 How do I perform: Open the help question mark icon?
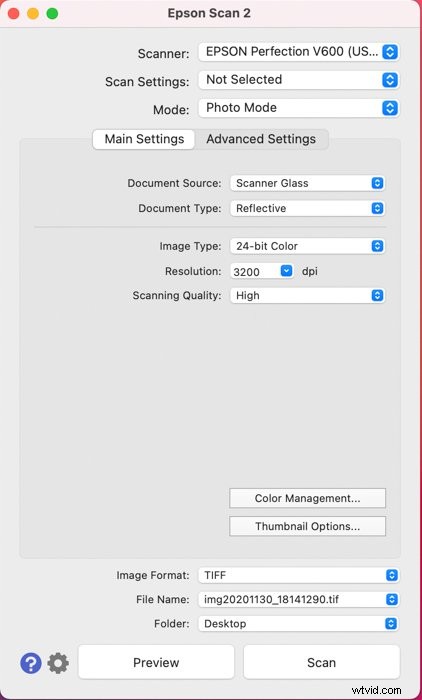click(x=31, y=663)
